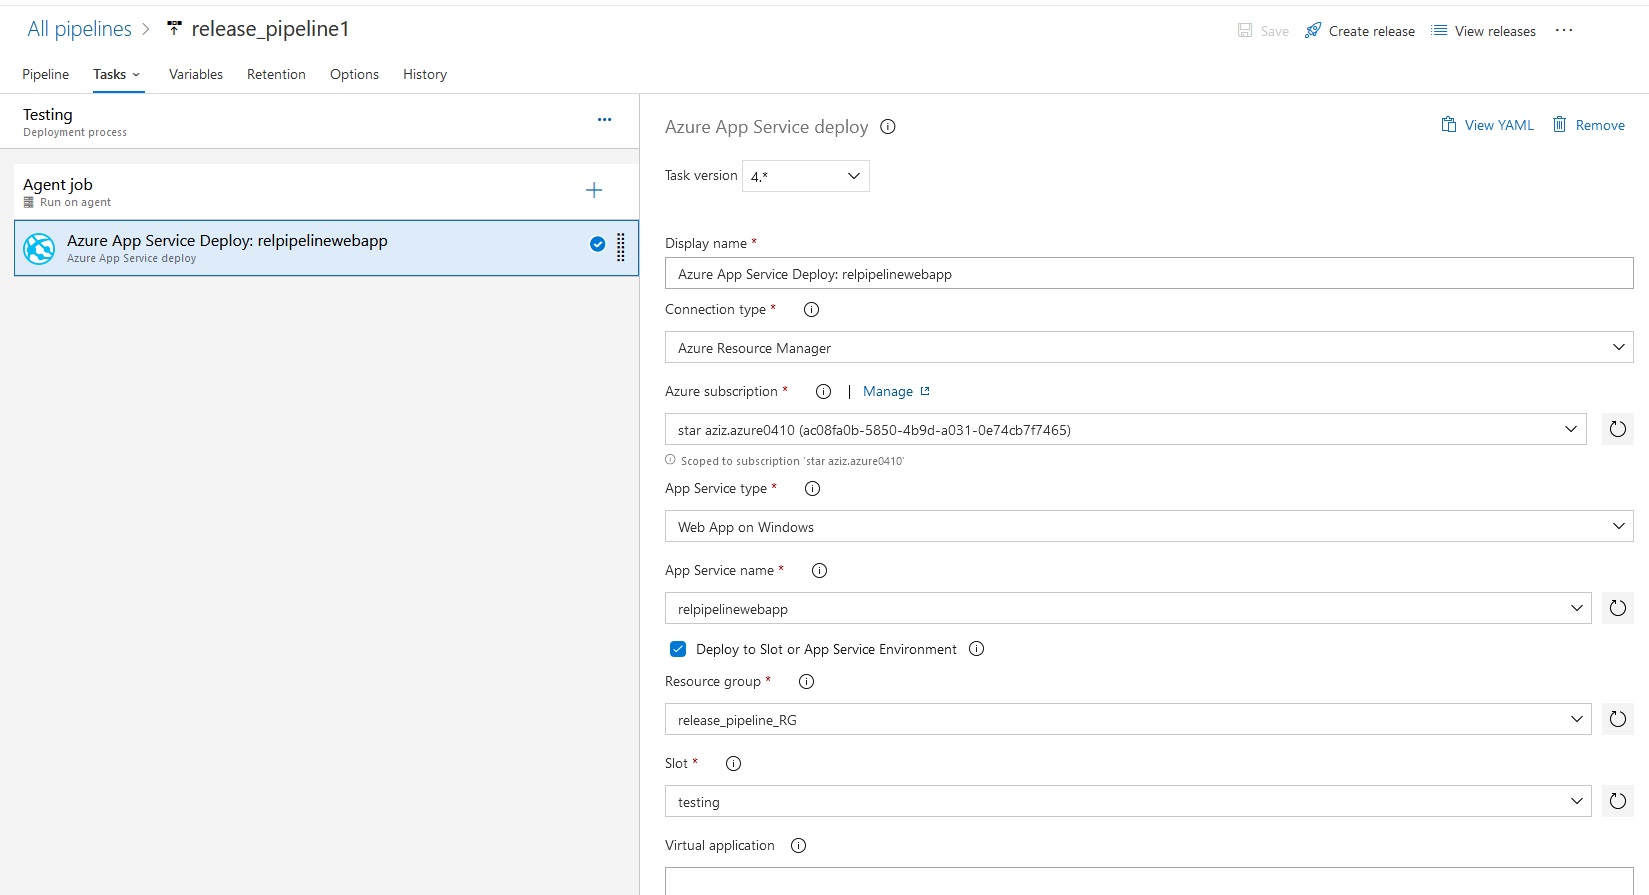
Task: Show Resource group info icon
Action: point(807,682)
